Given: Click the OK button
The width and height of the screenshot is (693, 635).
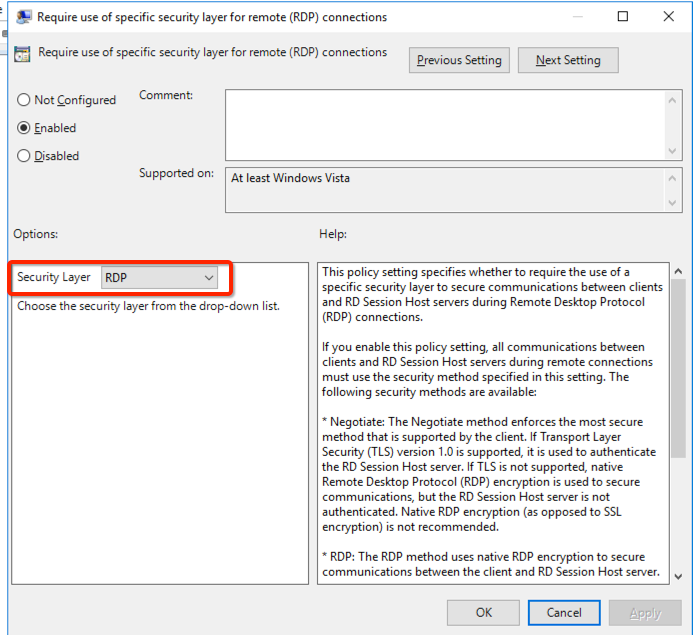Looking at the screenshot, I should (x=483, y=612).
